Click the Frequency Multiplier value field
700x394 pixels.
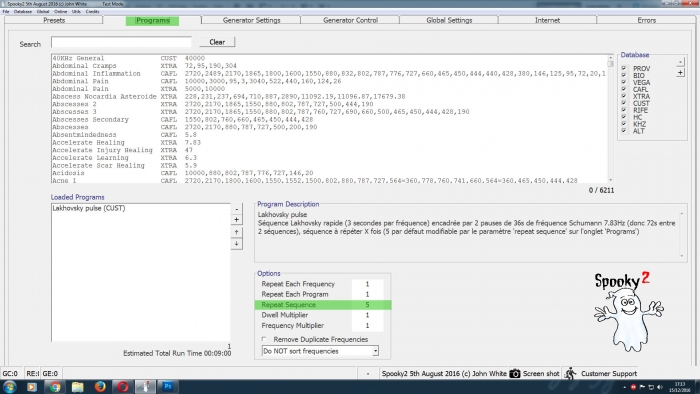point(367,325)
